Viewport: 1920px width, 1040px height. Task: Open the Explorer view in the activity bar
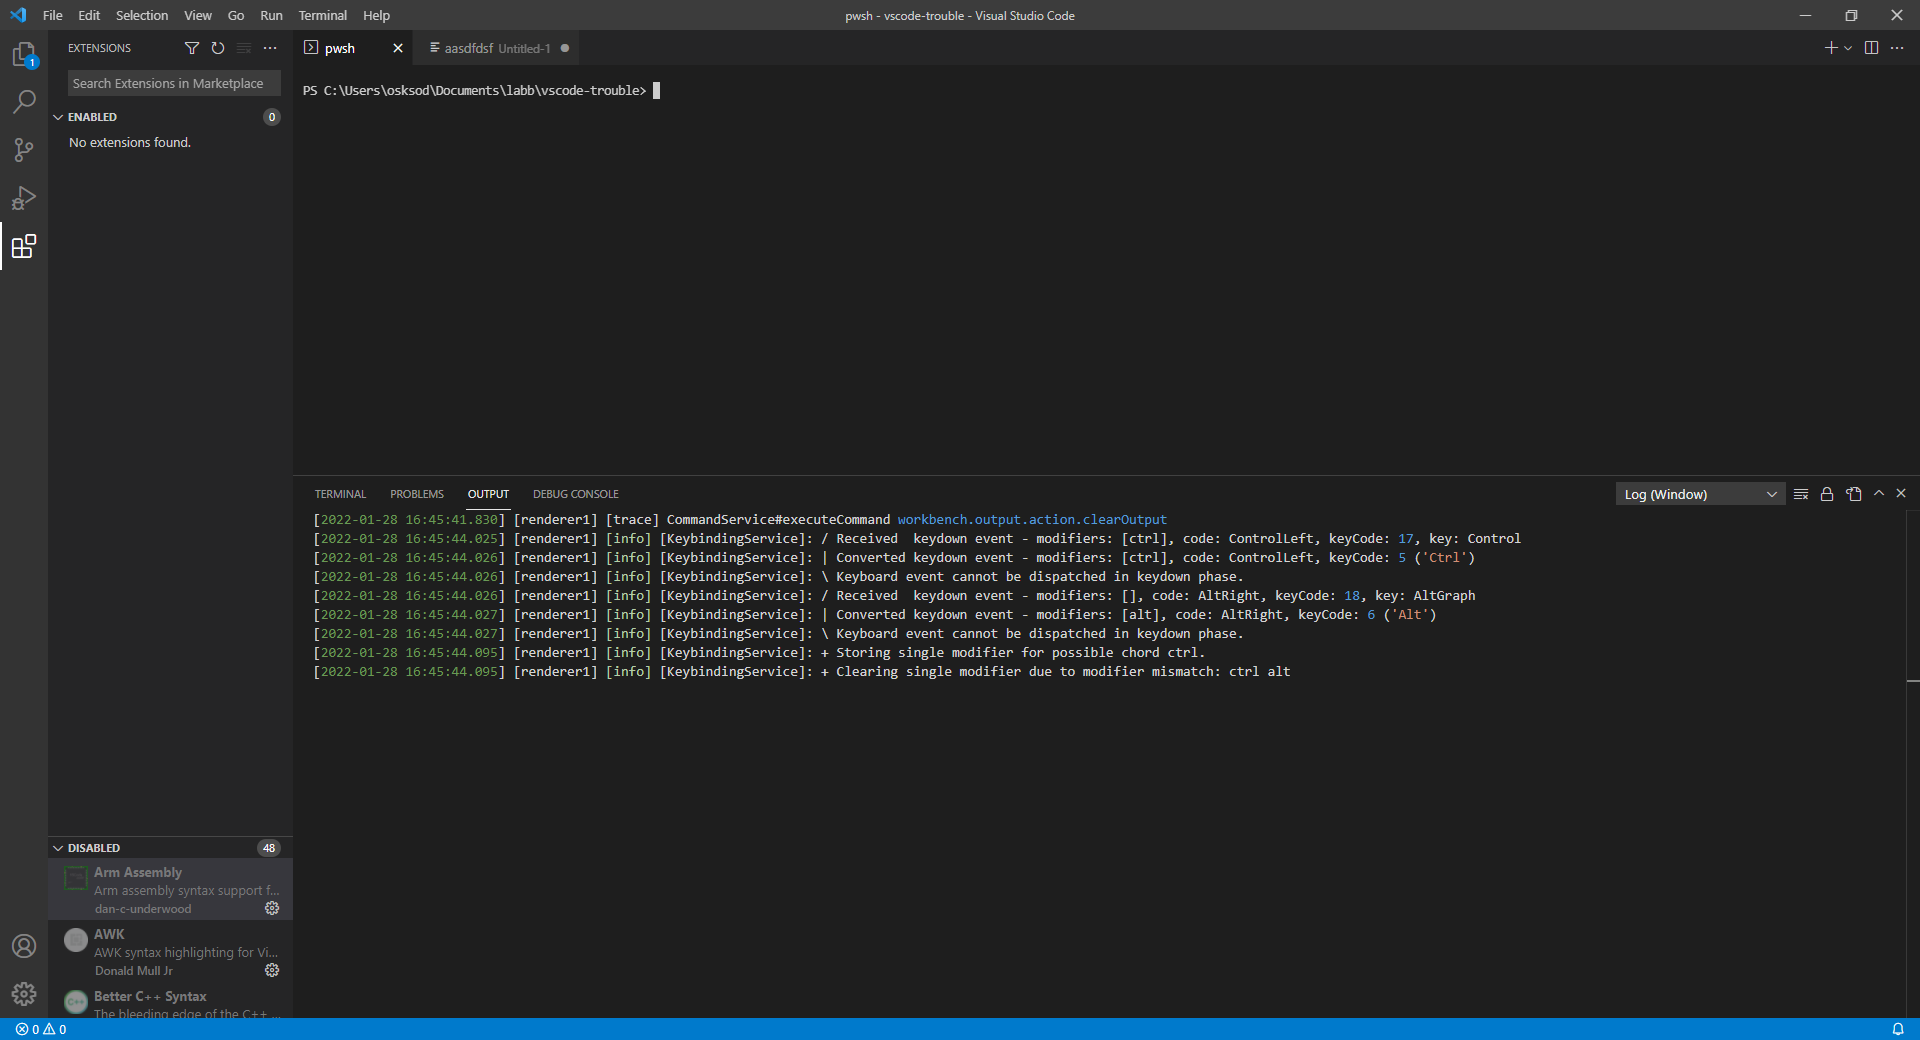24,55
